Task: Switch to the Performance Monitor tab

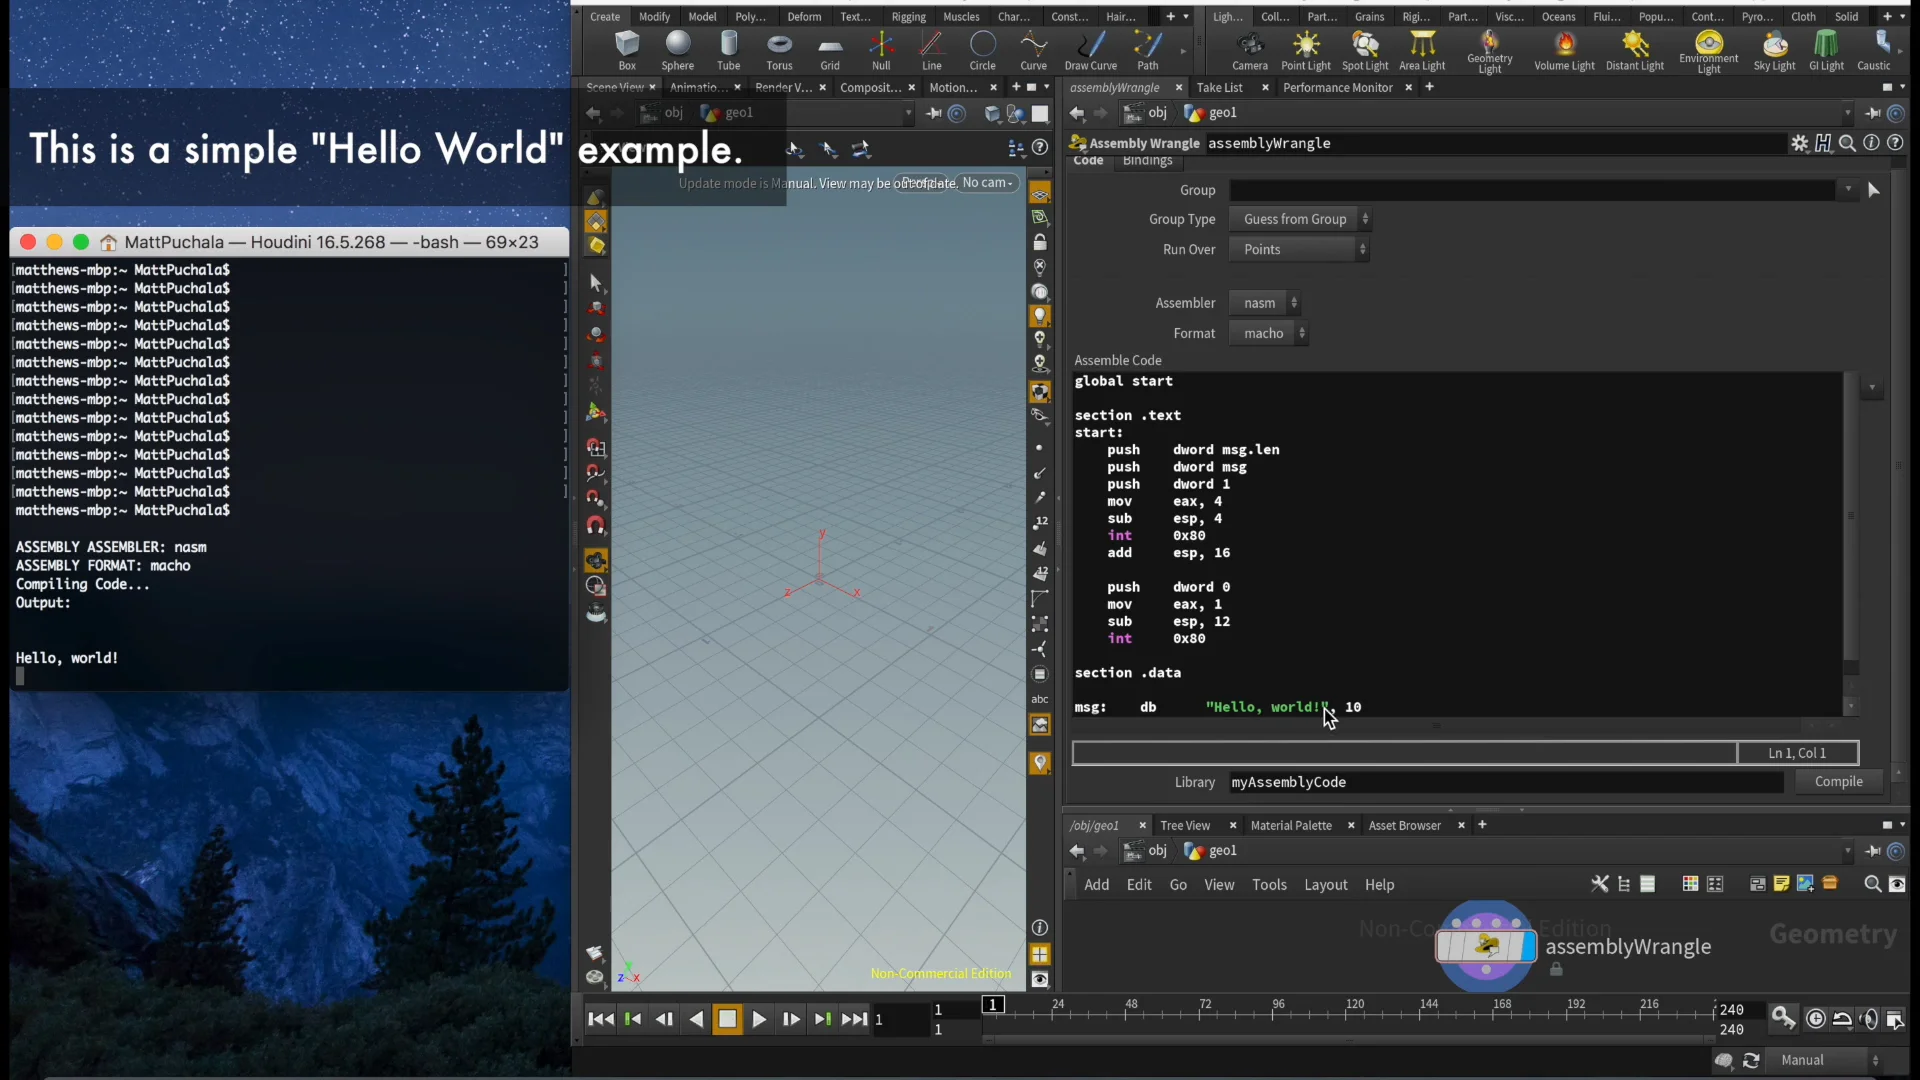Action: pyautogui.click(x=1338, y=88)
